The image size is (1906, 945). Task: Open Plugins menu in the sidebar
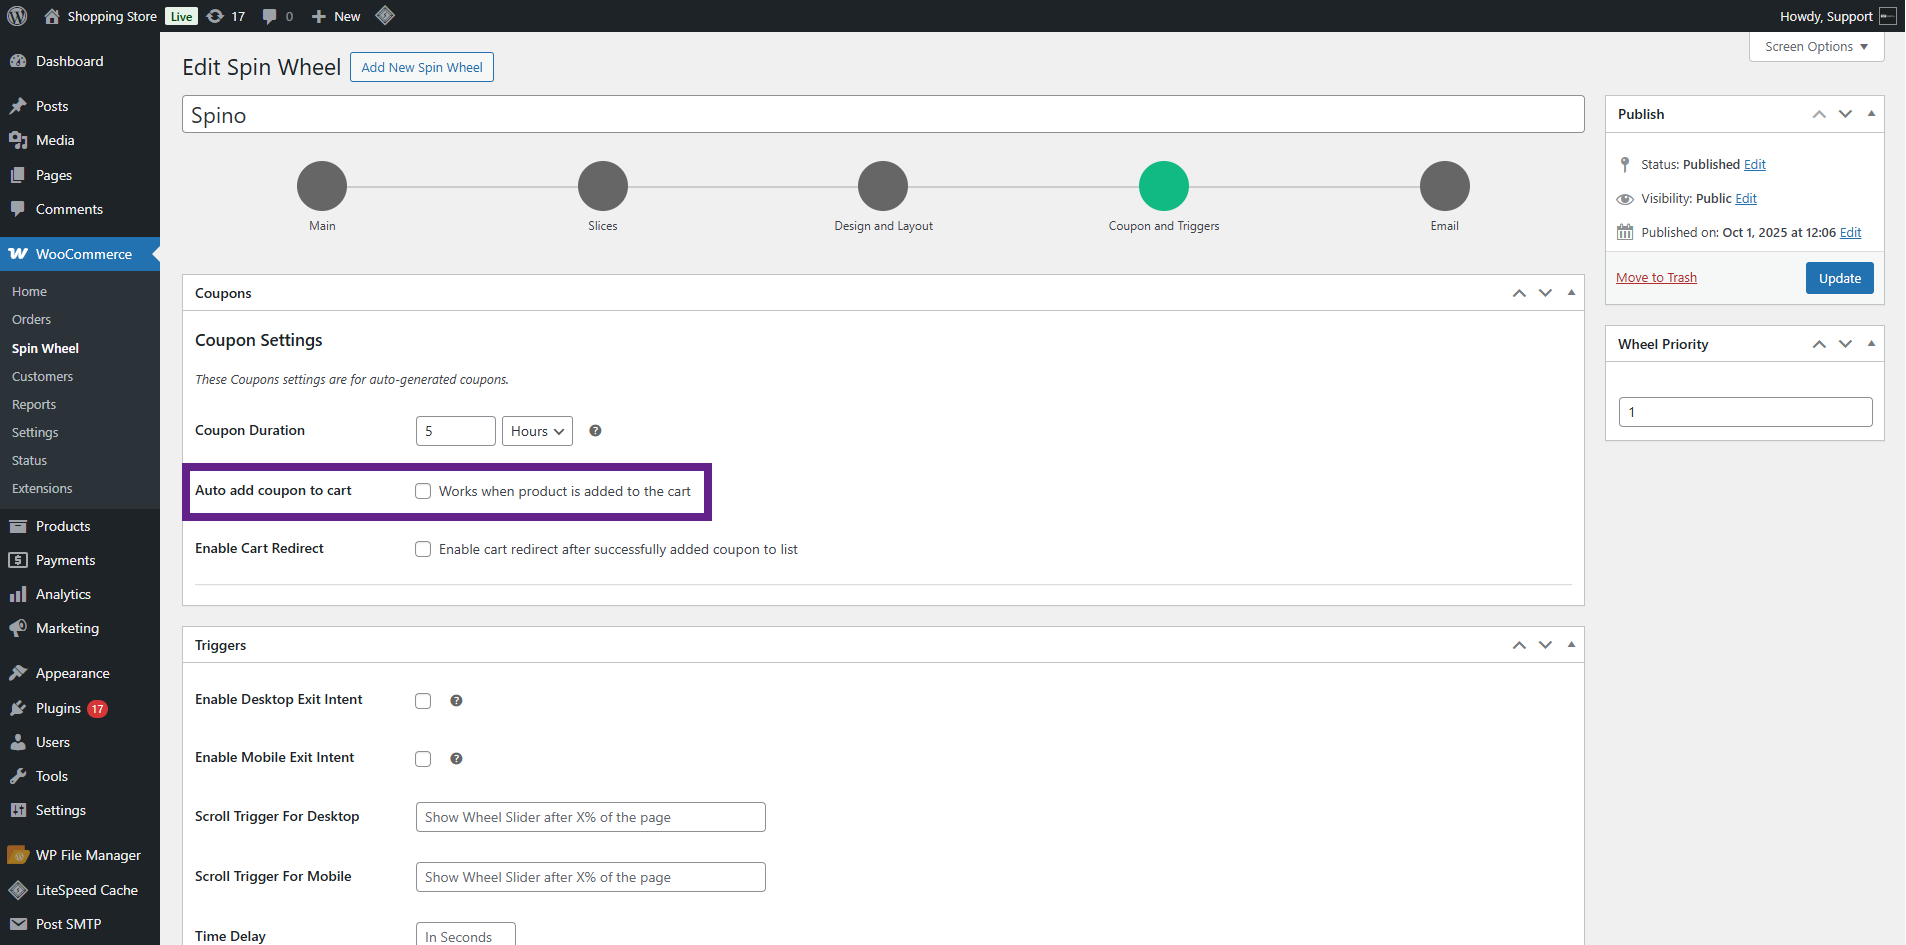(58, 708)
